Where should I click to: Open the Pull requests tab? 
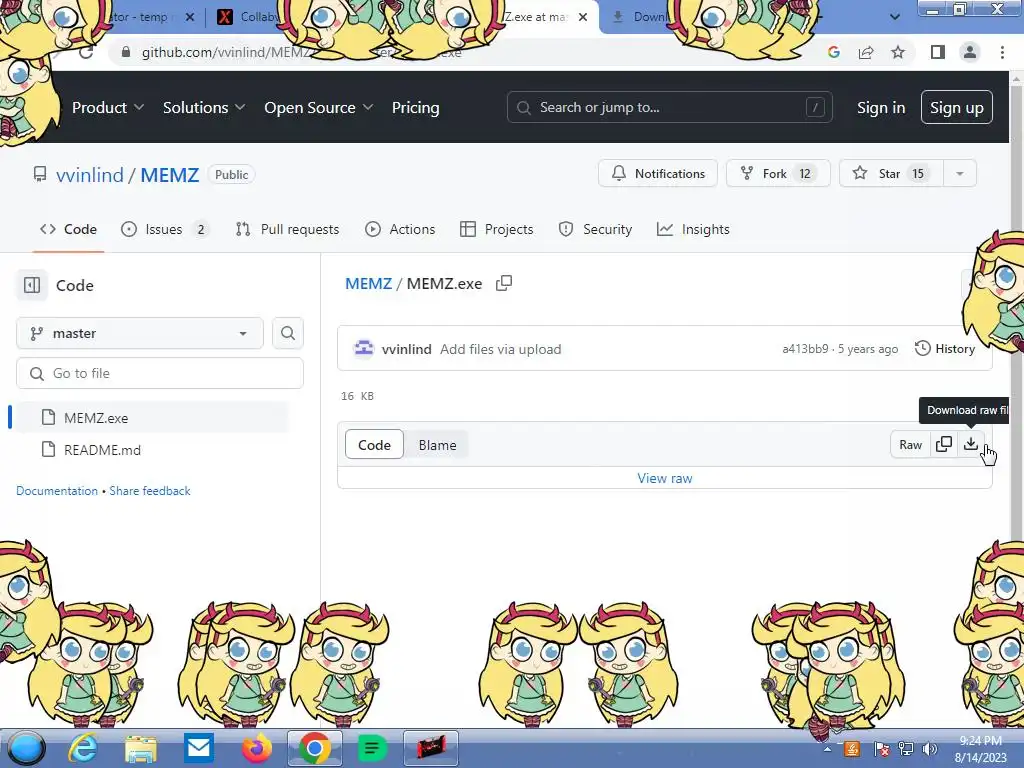click(287, 229)
